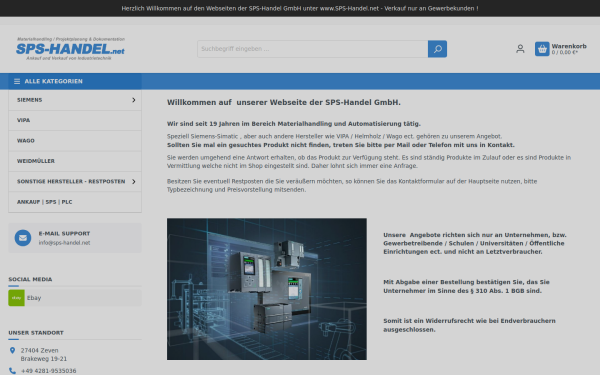Click the phone icon near the number
600x375 pixels.
coord(13,370)
